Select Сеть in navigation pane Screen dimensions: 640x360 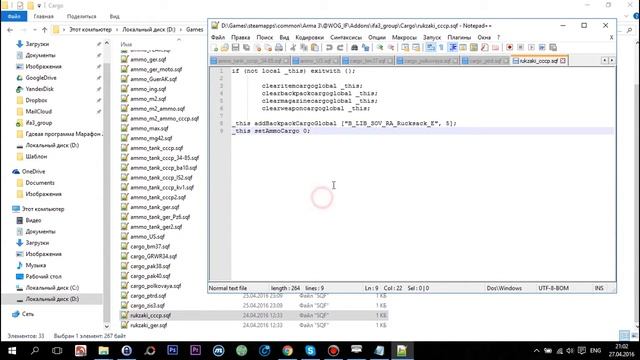click(x=27, y=314)
